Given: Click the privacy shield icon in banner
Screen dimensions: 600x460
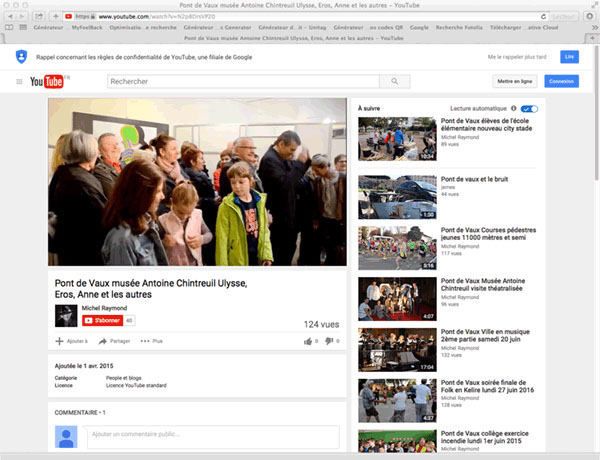Looking at the screenshot, I should pyautogui.click(x=21, y=57).
